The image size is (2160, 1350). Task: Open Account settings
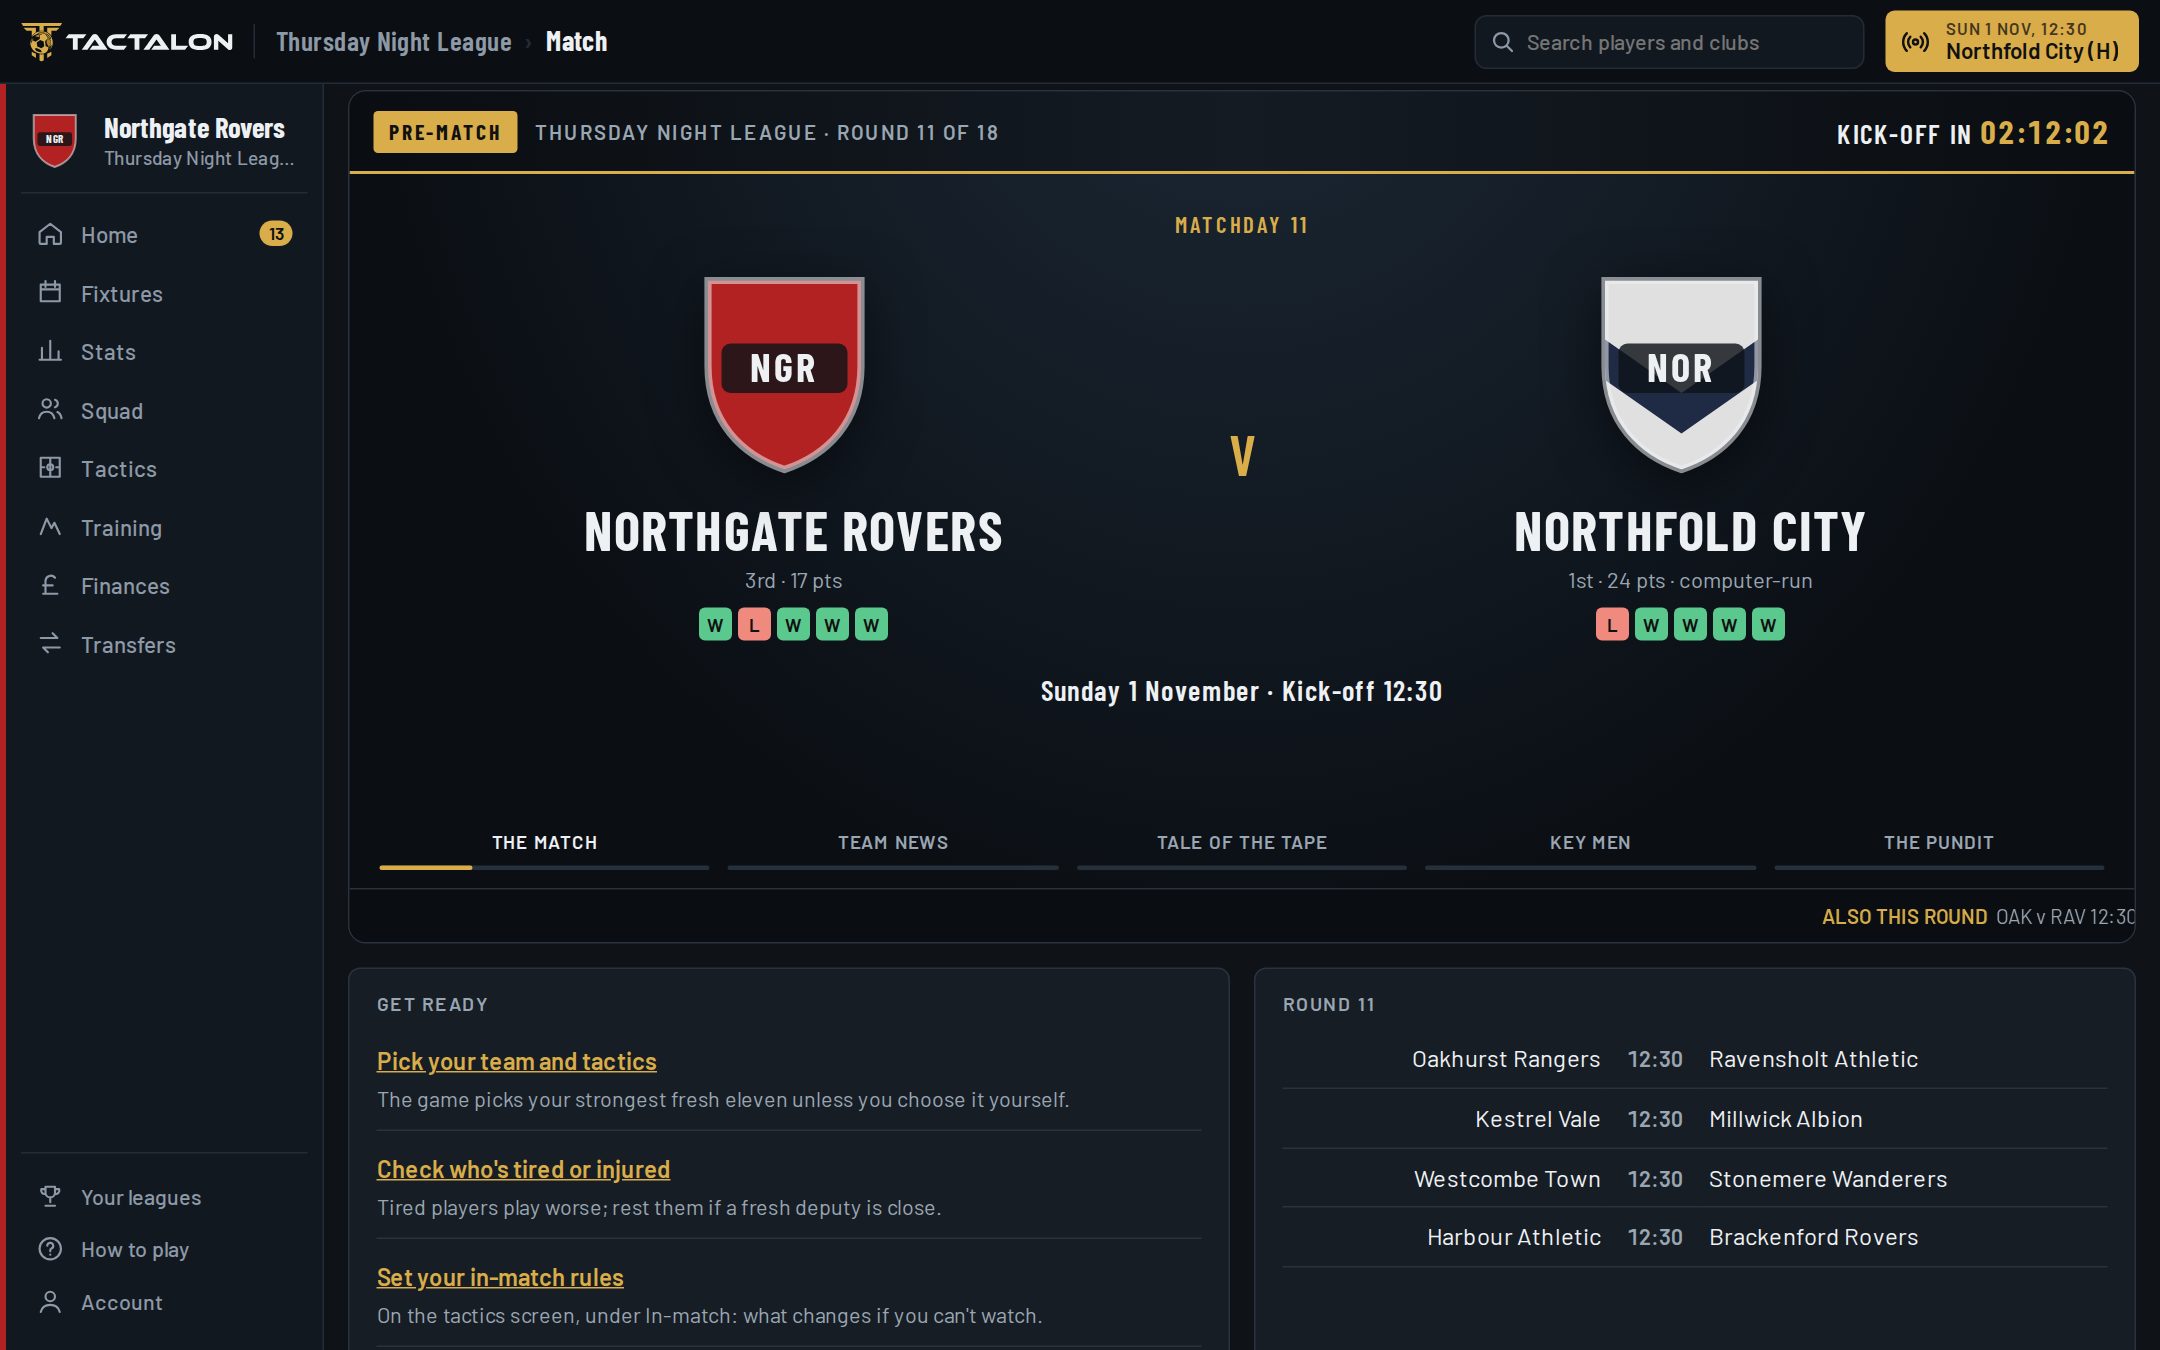[x=164, y=1302]
